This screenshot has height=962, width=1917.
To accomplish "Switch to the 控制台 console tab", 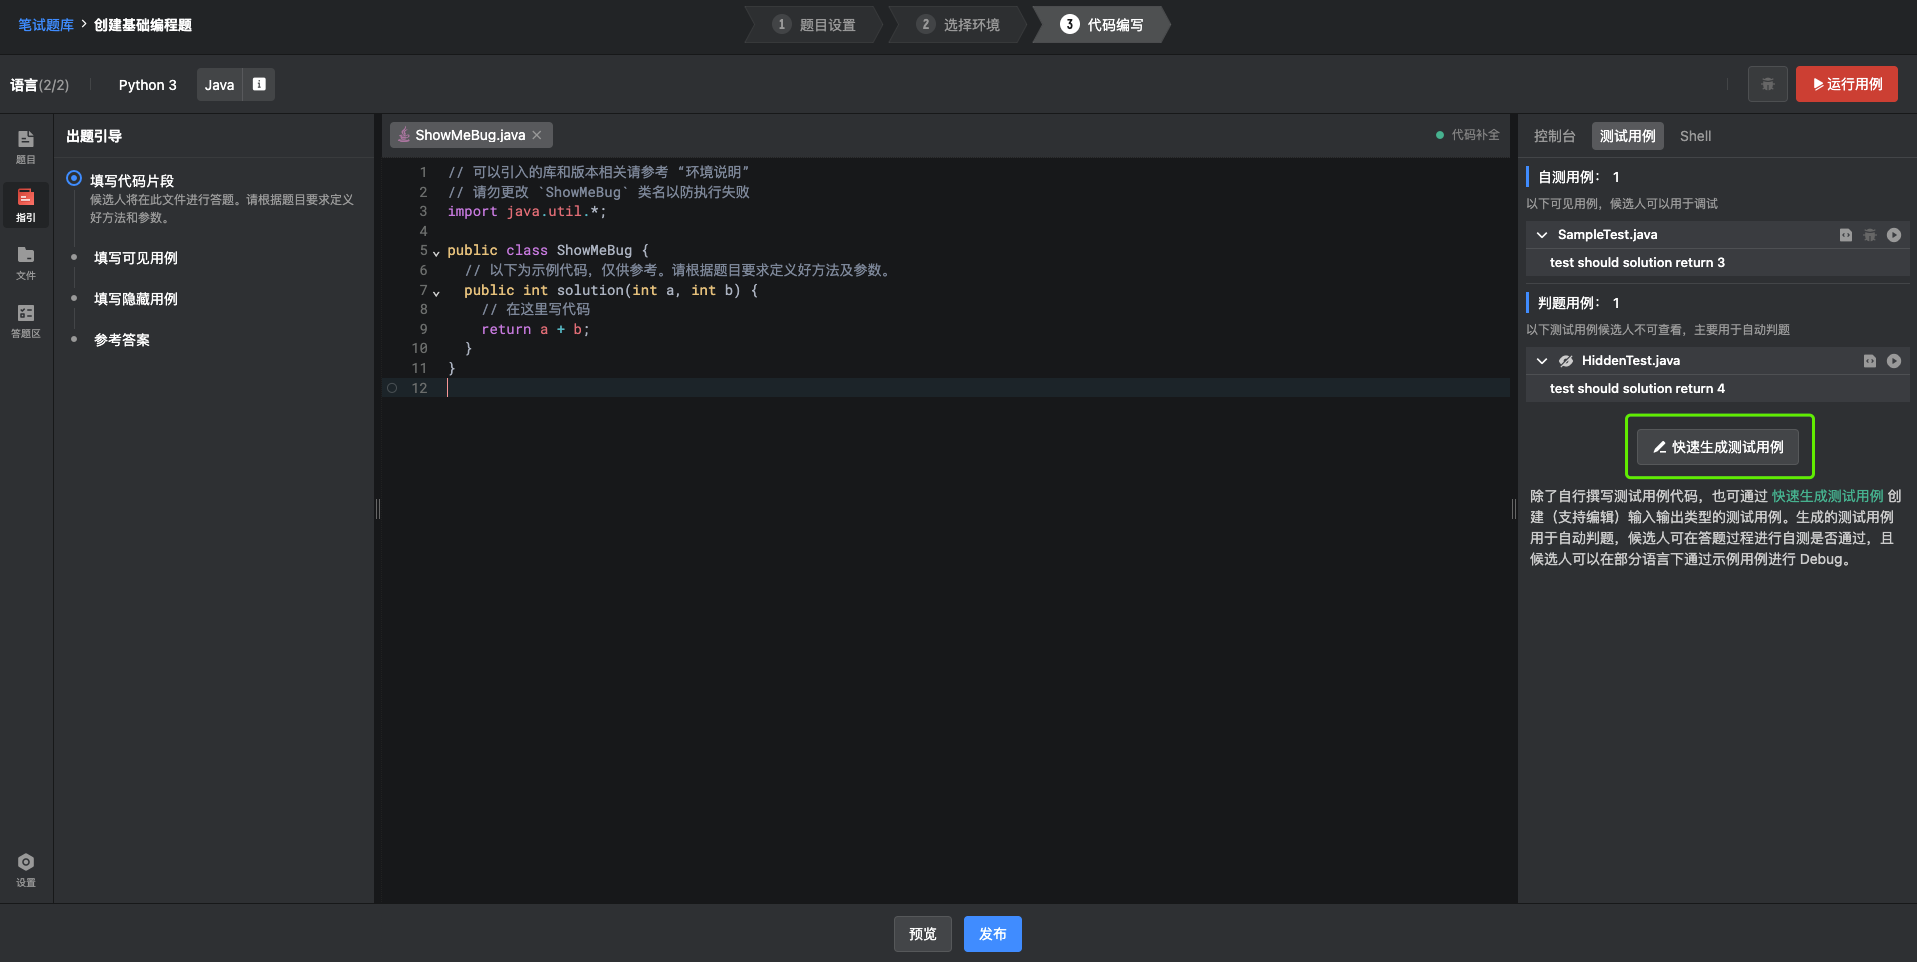I will tap(1554, 136).
